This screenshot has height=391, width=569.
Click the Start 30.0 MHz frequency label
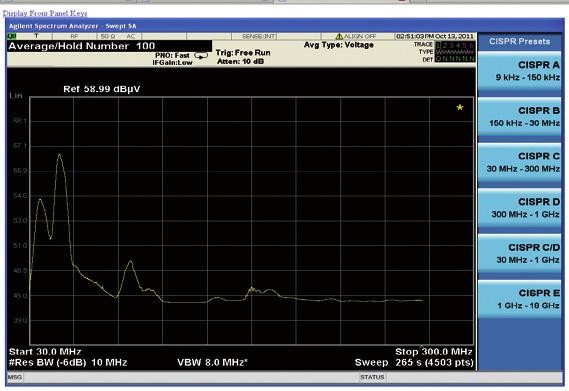(x=45, y=352)
